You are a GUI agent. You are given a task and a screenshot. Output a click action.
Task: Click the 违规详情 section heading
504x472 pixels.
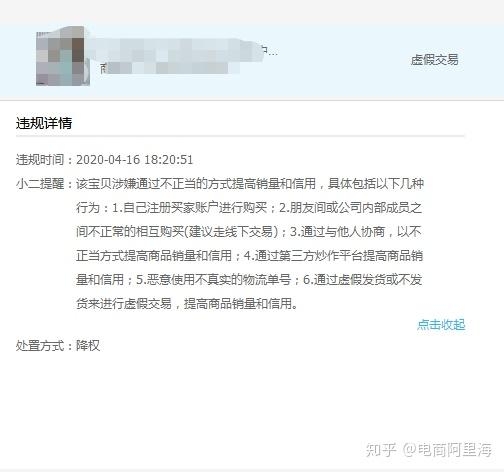click(x=44, y=123)
